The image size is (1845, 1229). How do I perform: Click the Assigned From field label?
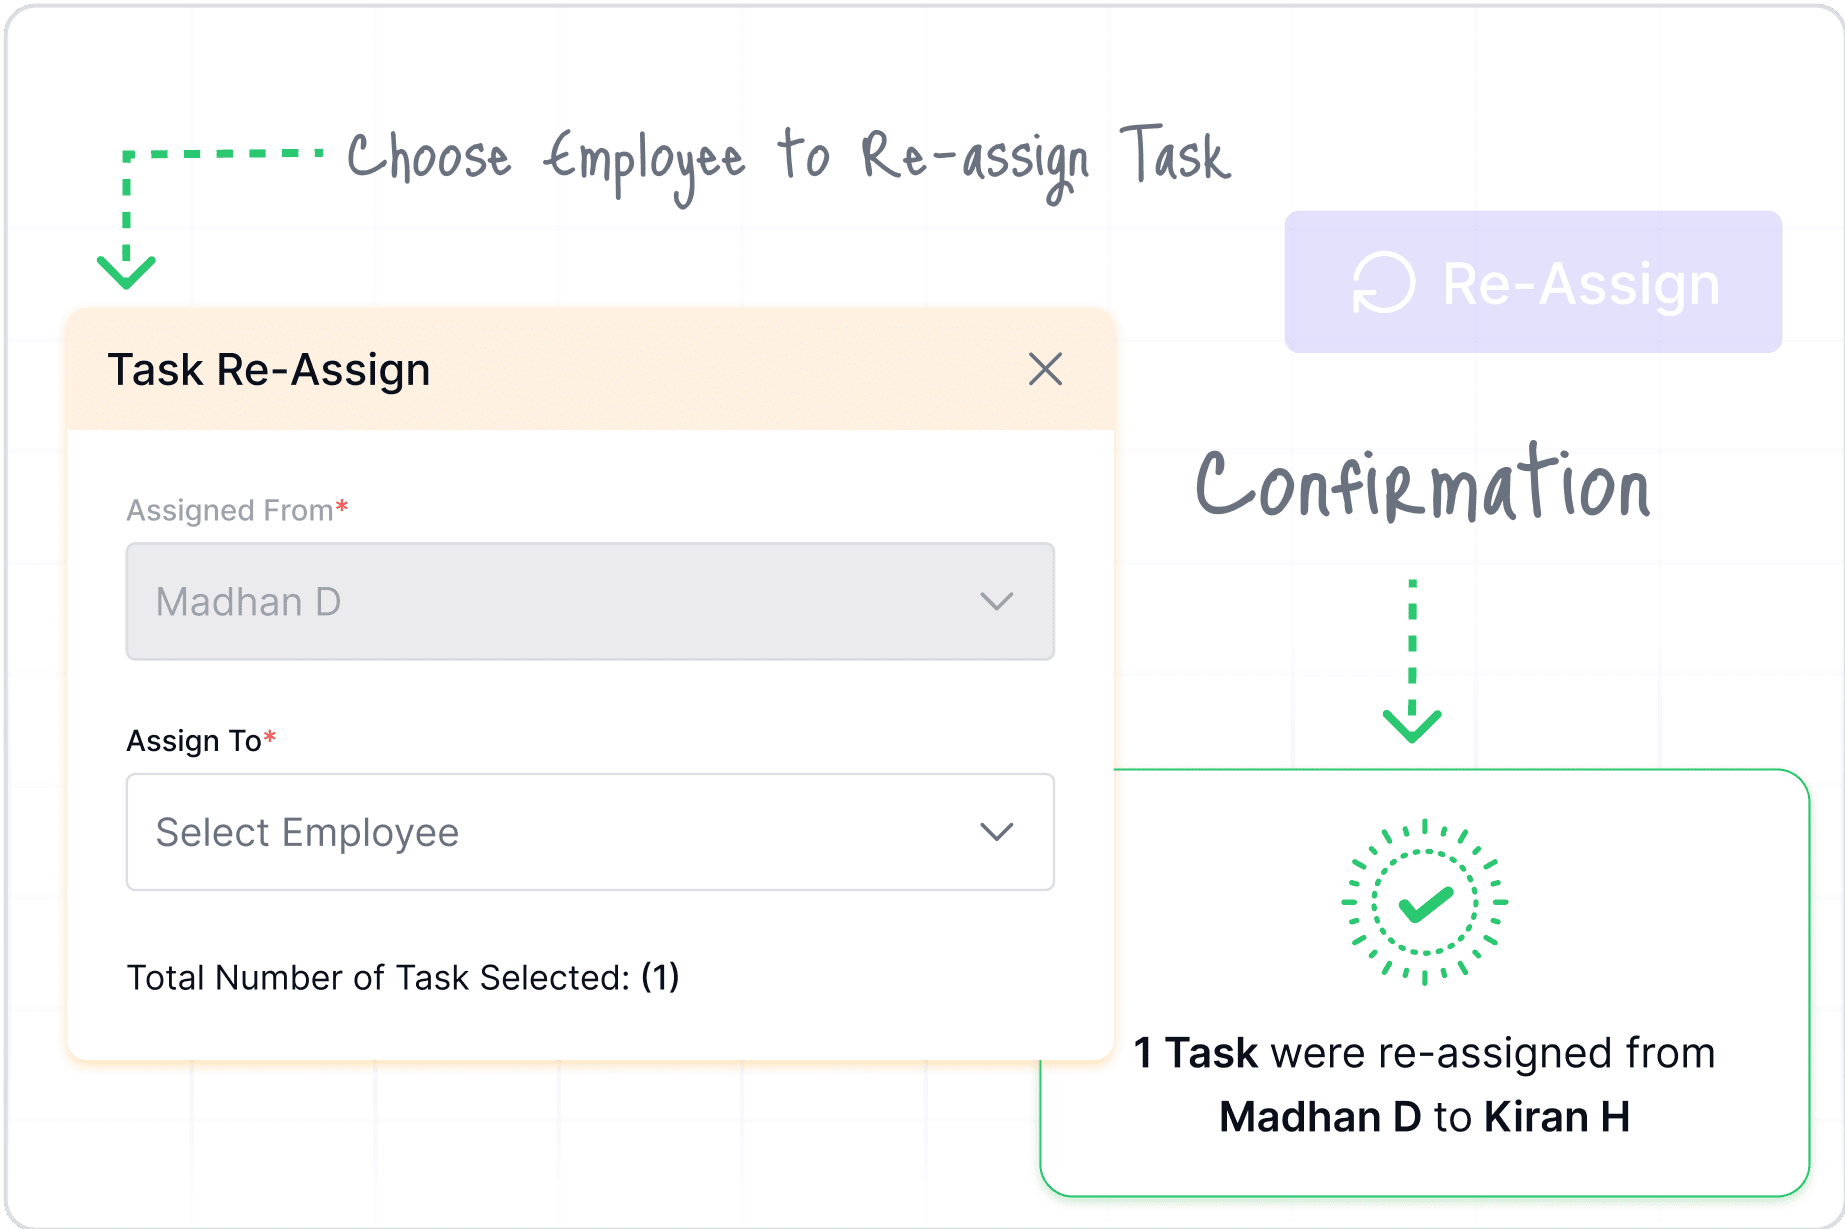pos(237,510)
